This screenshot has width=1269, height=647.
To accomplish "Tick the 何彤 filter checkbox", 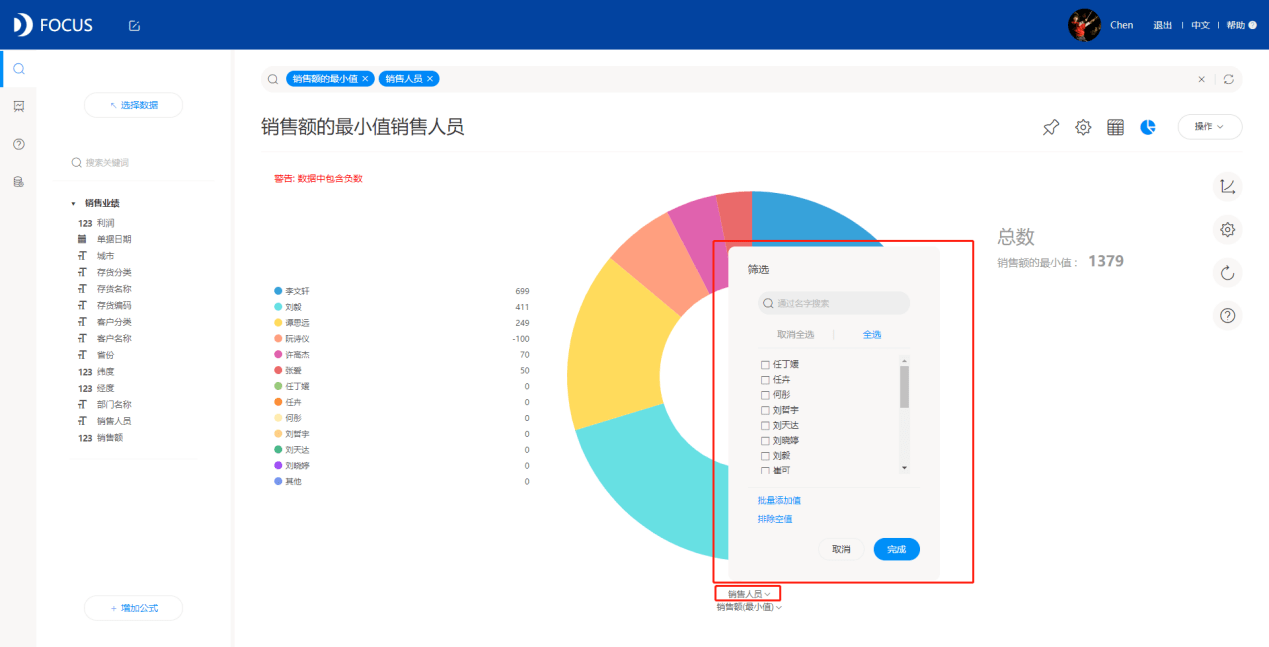I will (765, 395).
